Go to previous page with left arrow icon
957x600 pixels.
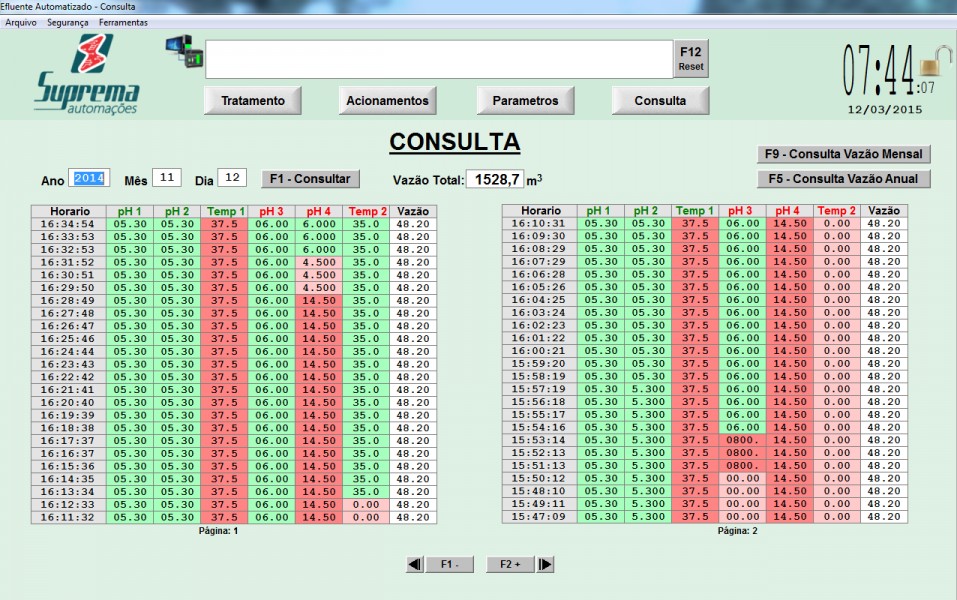[x=414, y=564]
